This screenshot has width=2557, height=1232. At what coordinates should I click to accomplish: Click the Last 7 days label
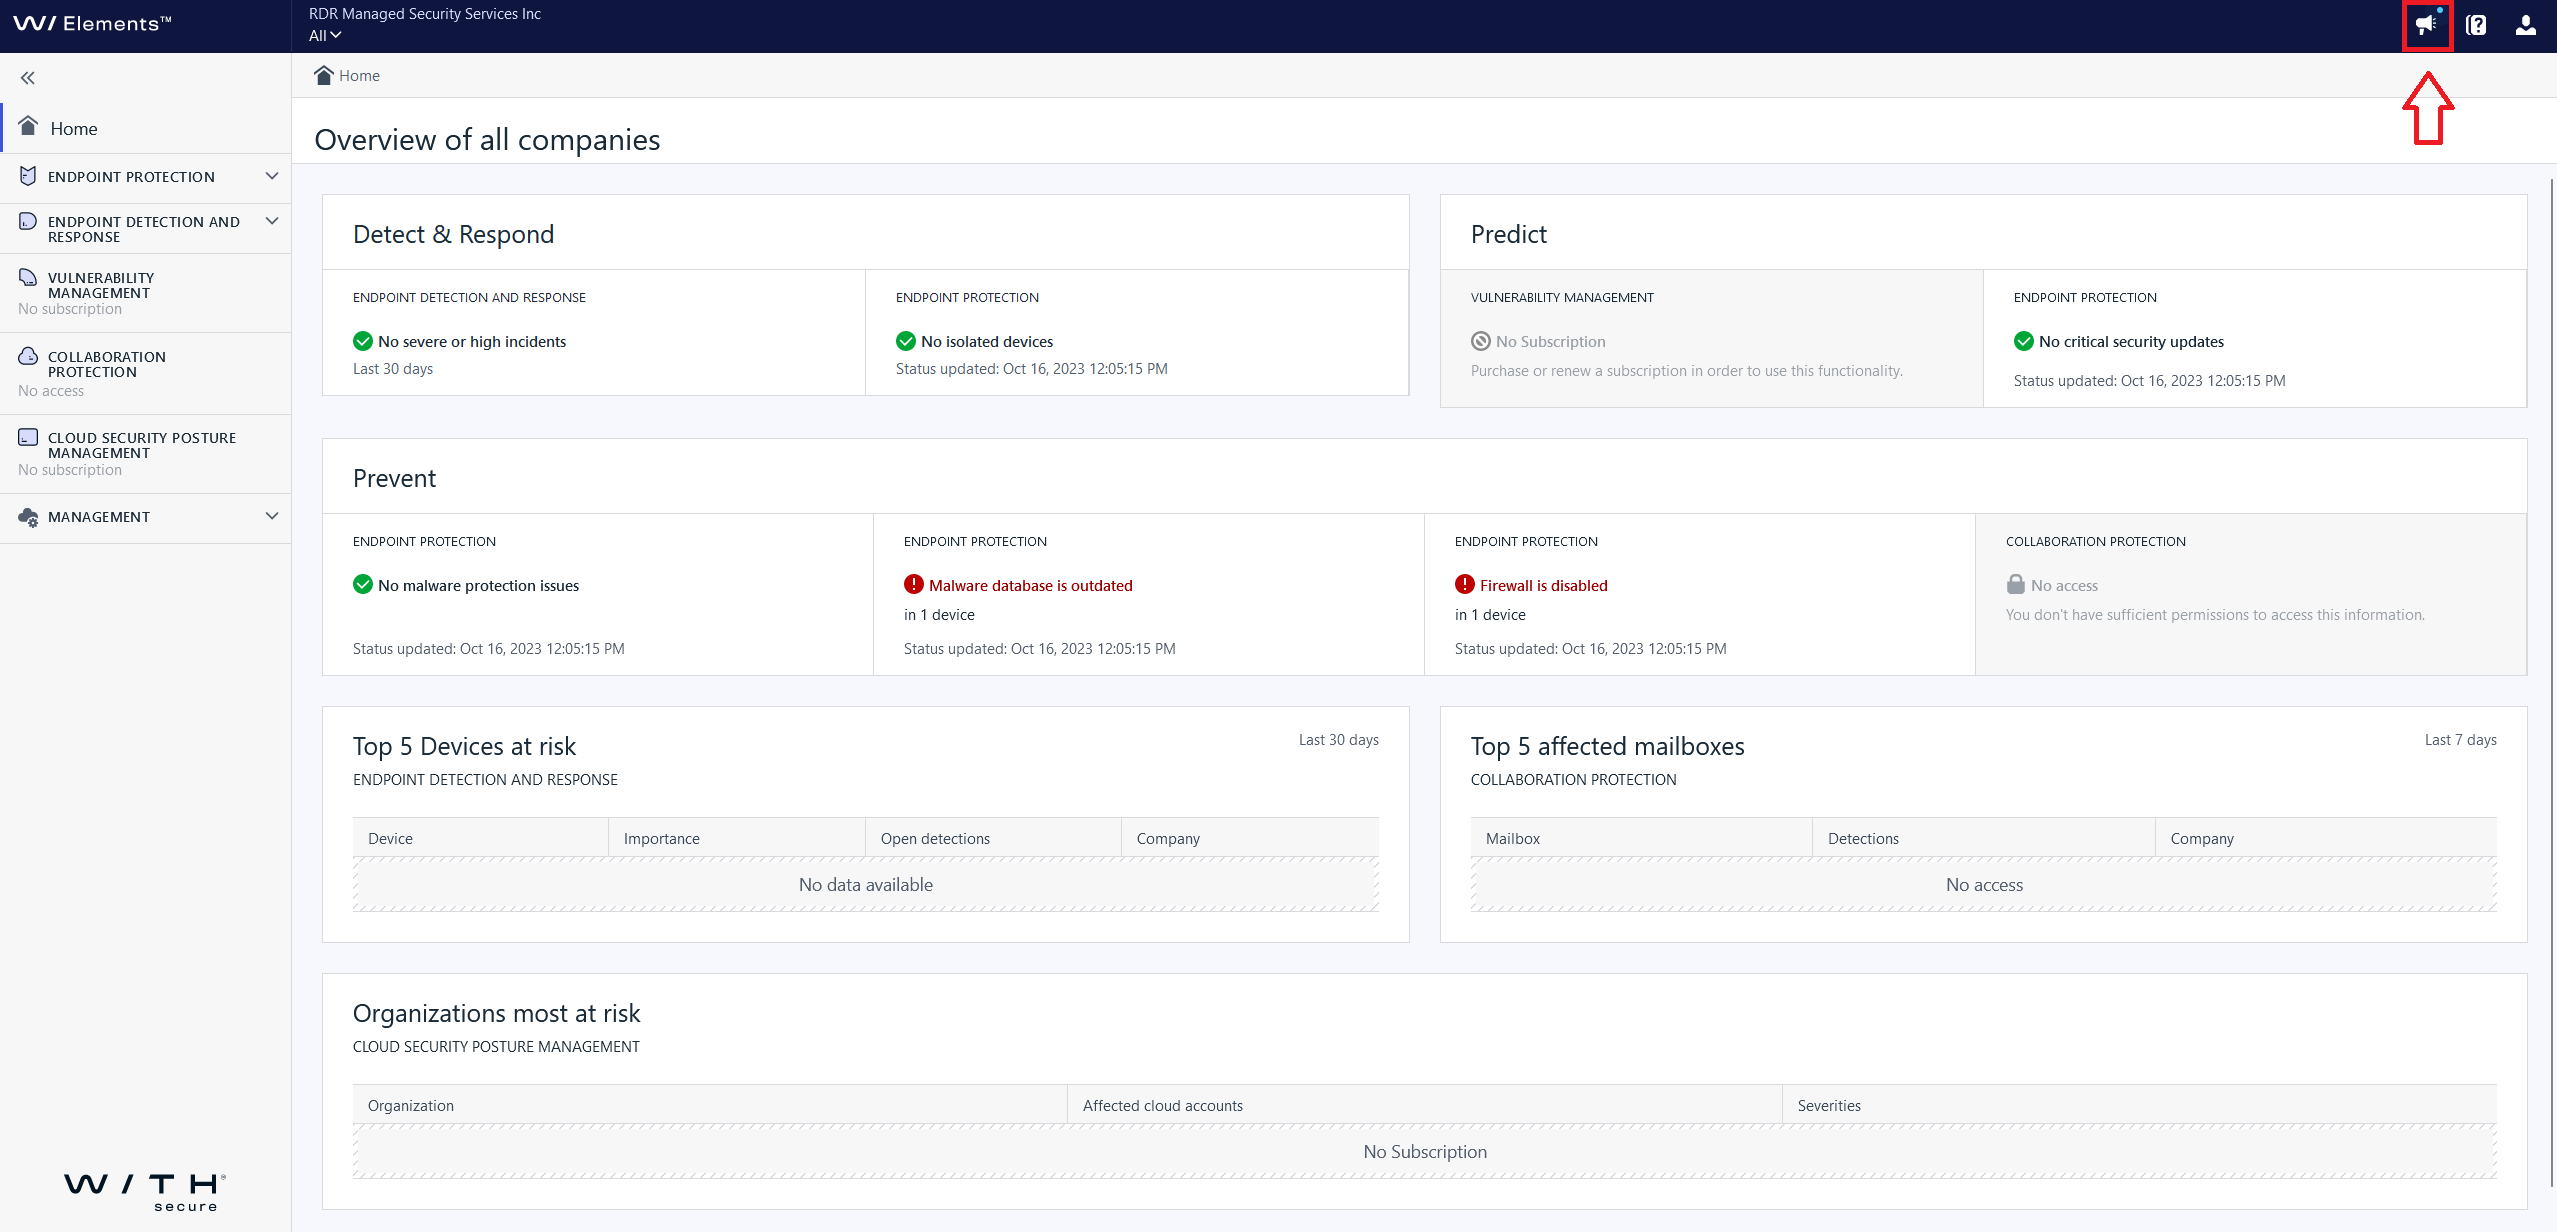pos(2460,740)
